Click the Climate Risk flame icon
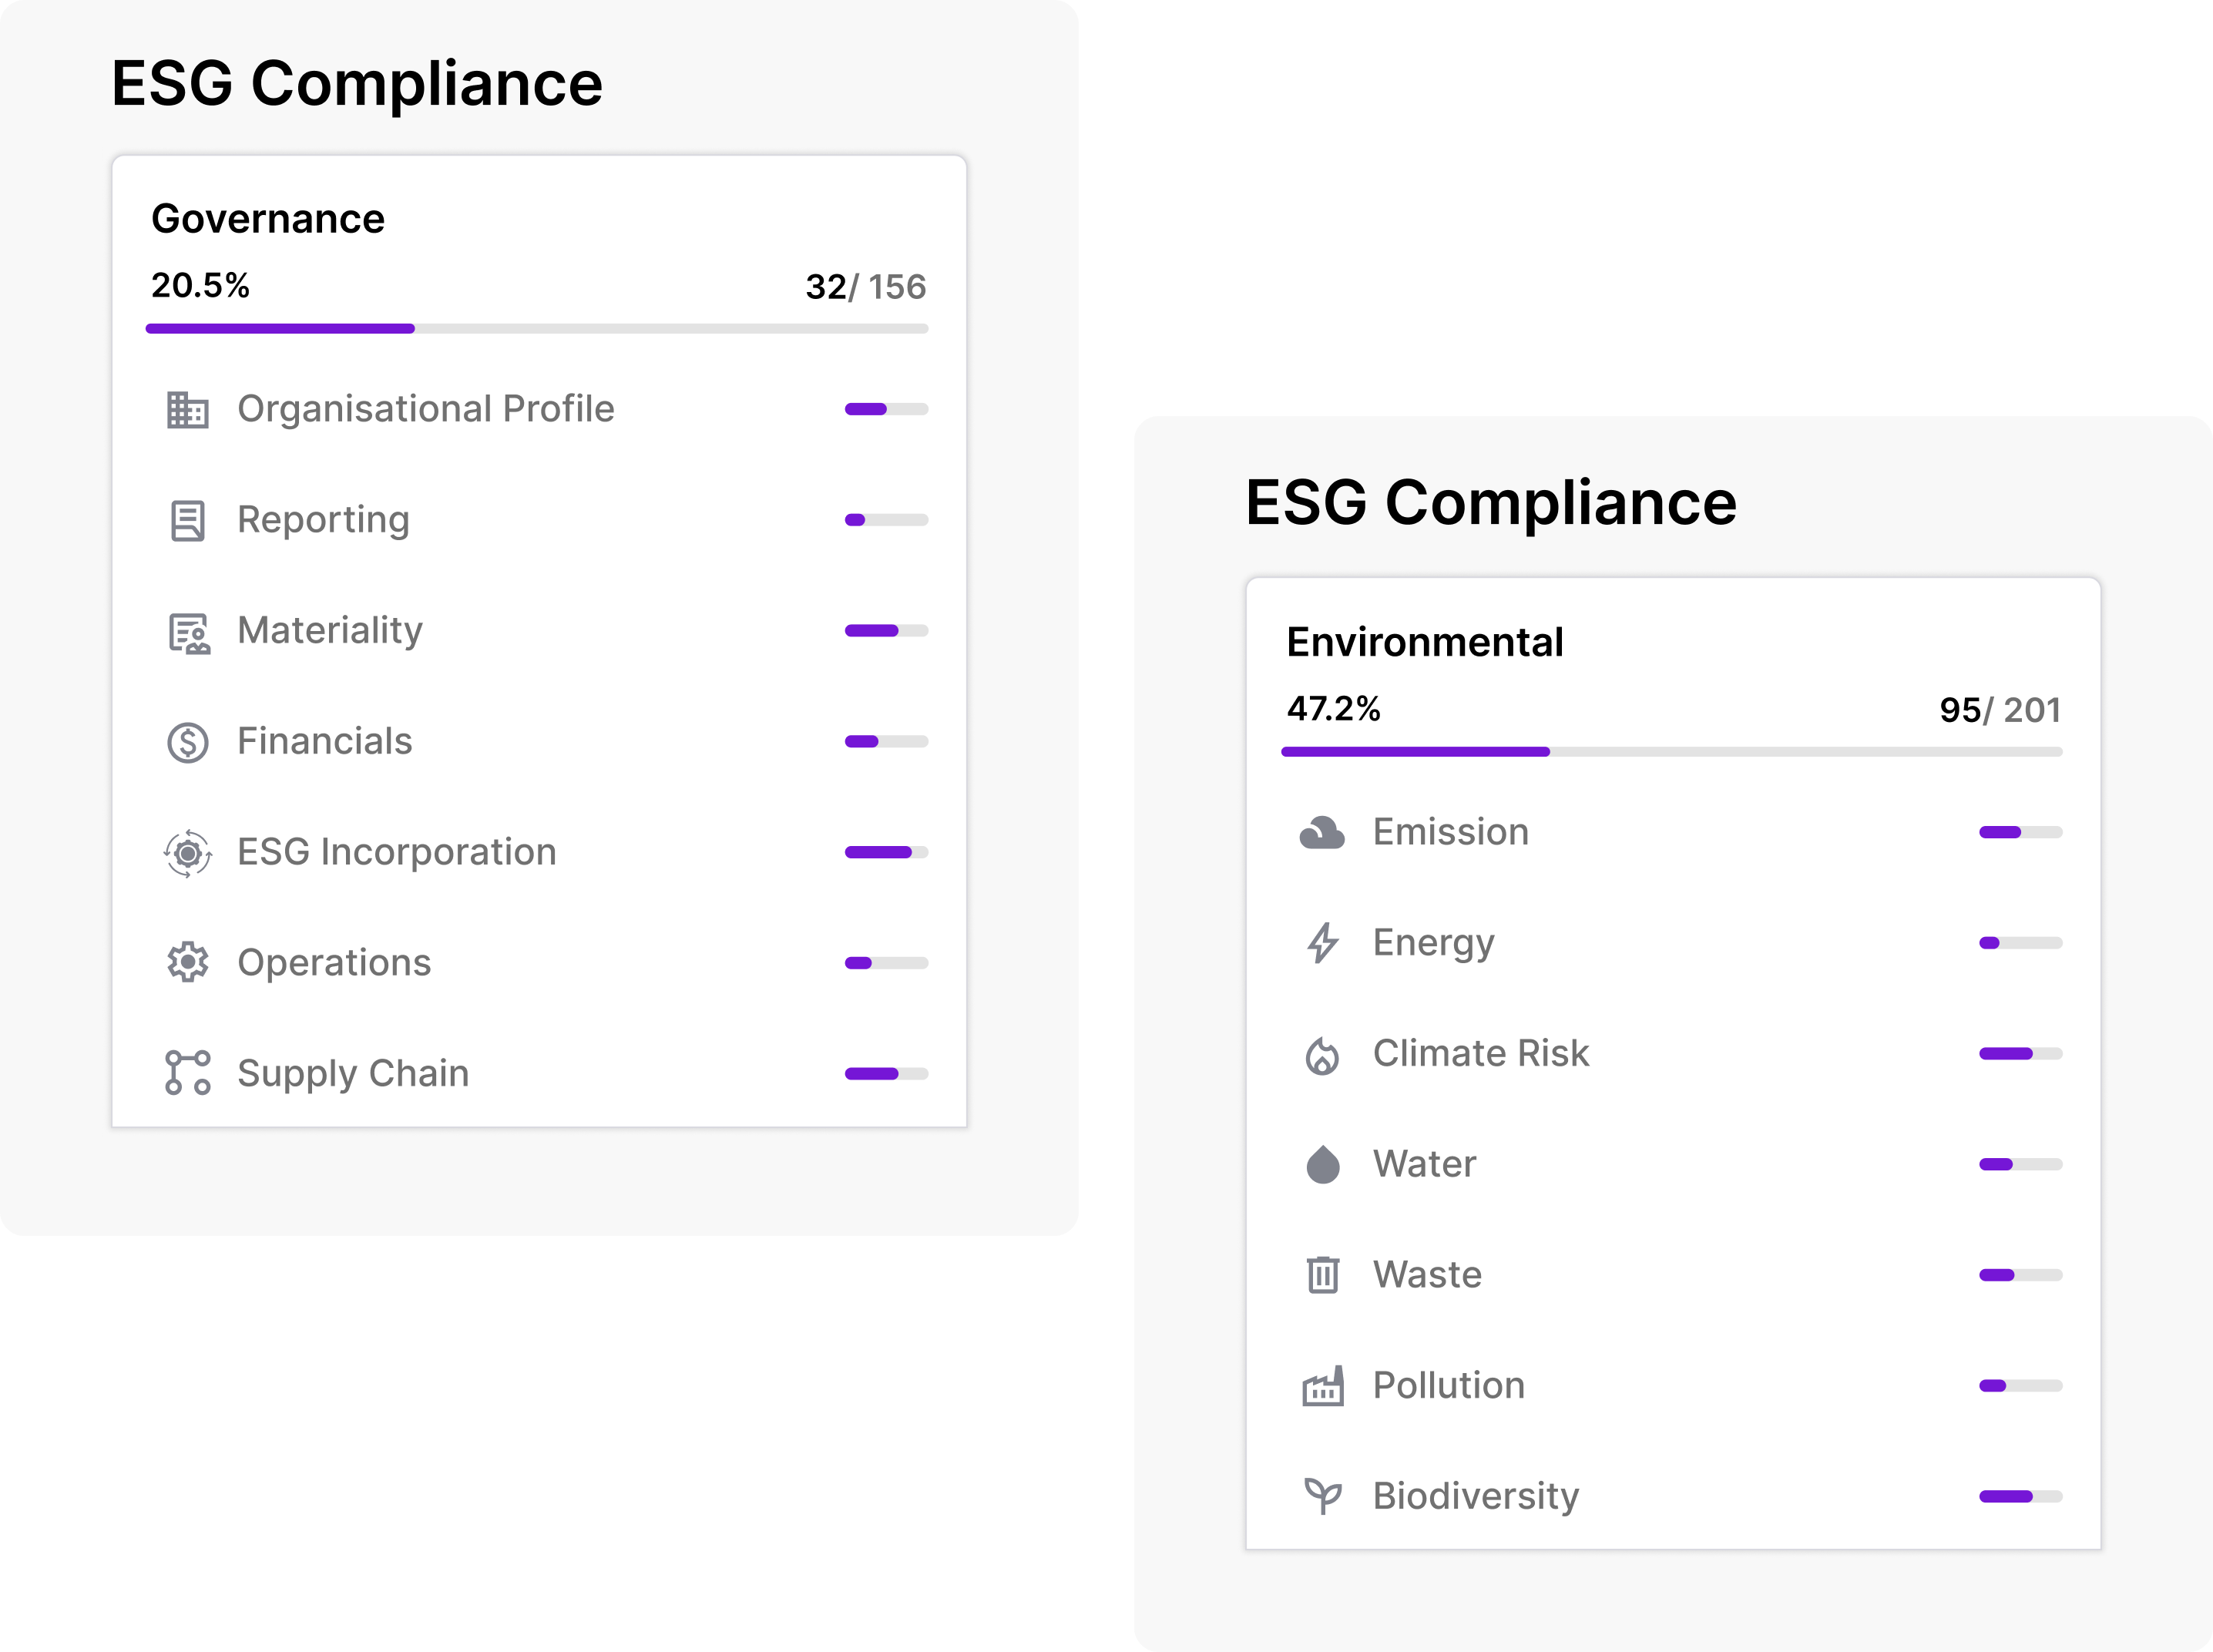 click(1322, 1055)
